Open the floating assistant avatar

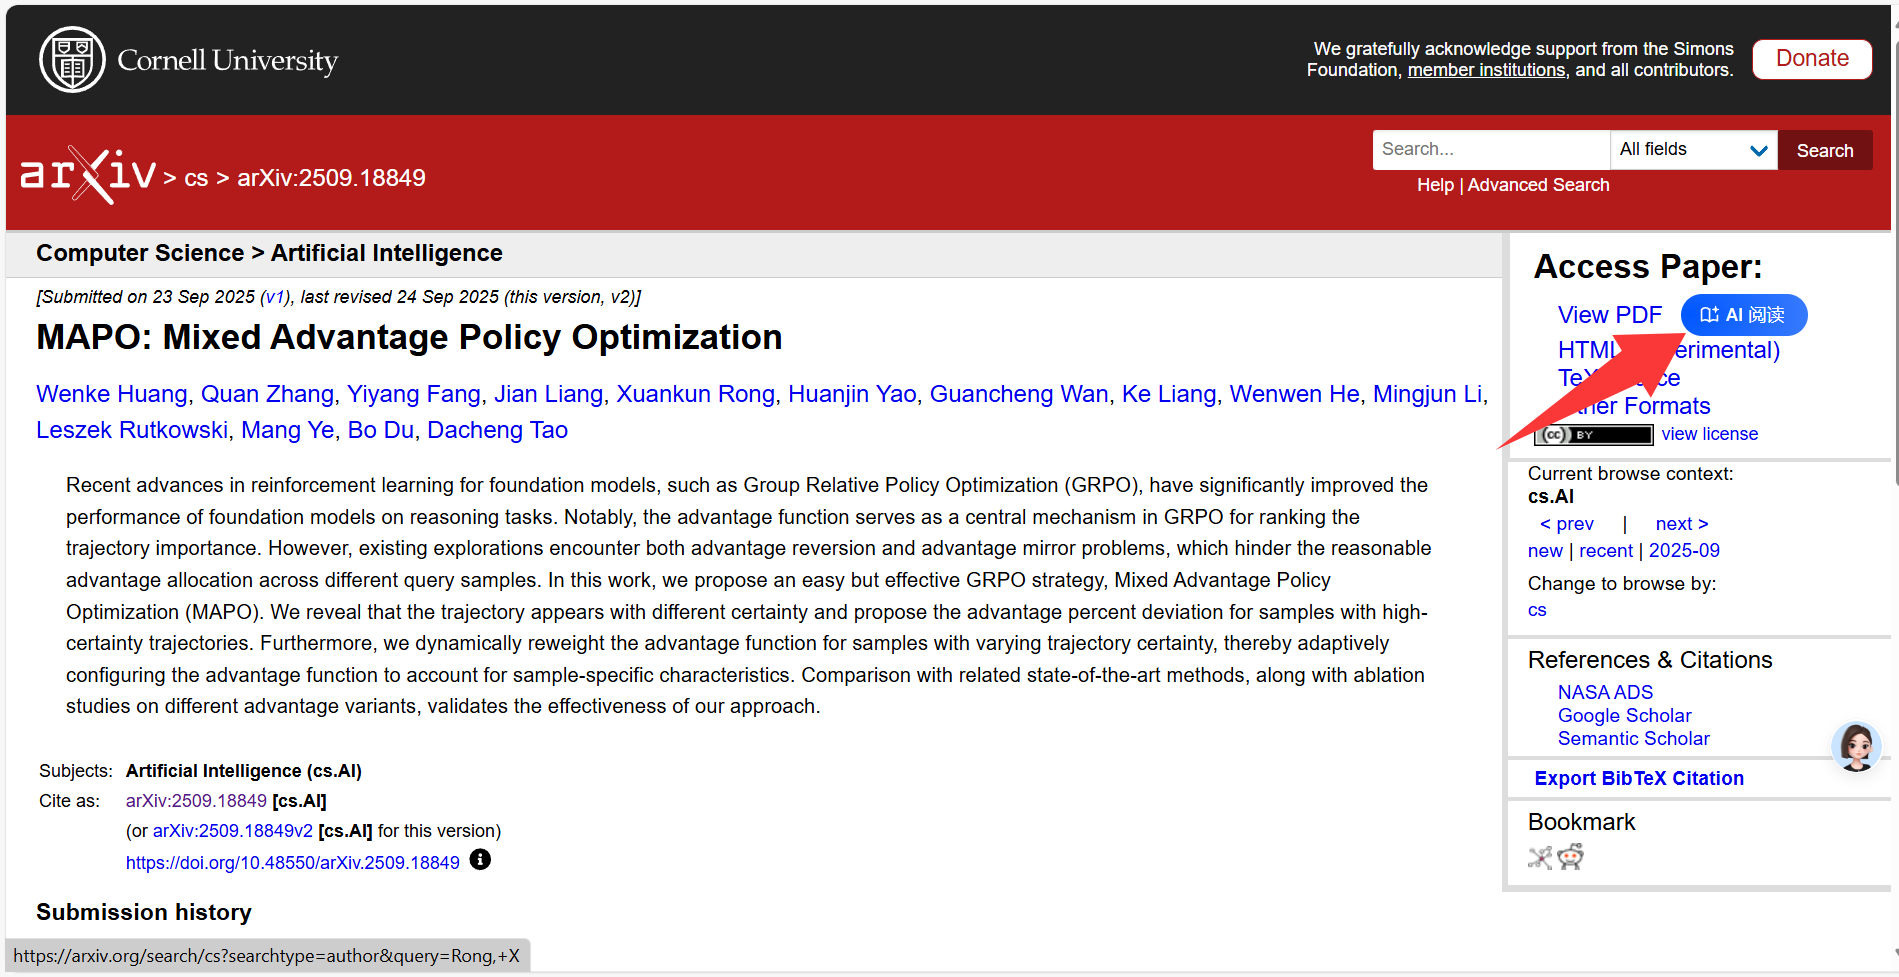(1857, 747)
